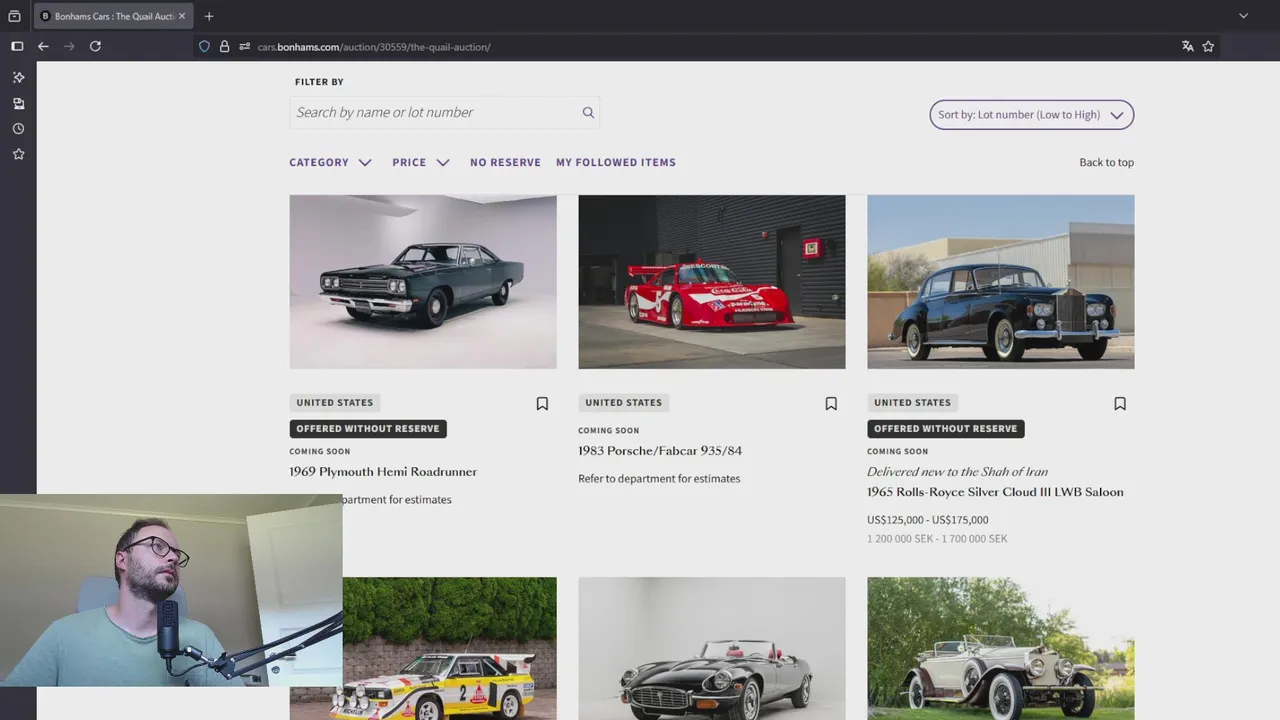This screenshot has width=1280, height=720.
Task: Bookmark this page with the star icon
Action: 1208,46
